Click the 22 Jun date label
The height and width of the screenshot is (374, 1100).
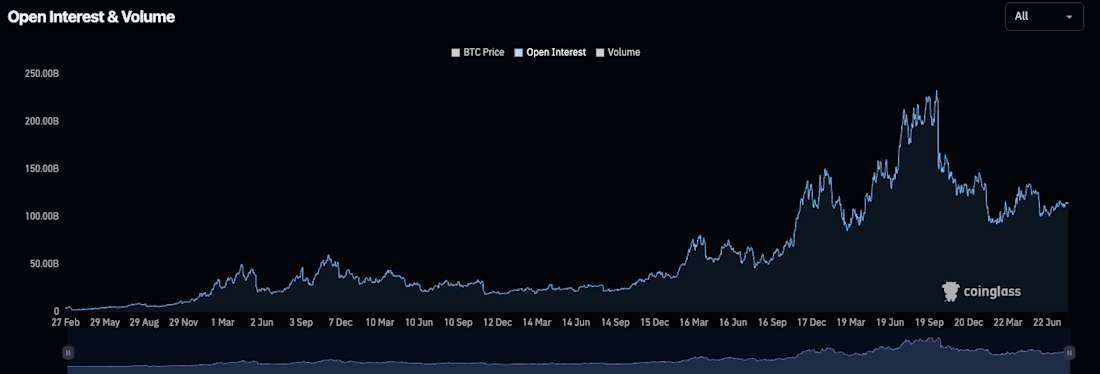[x=1046, y=323]
